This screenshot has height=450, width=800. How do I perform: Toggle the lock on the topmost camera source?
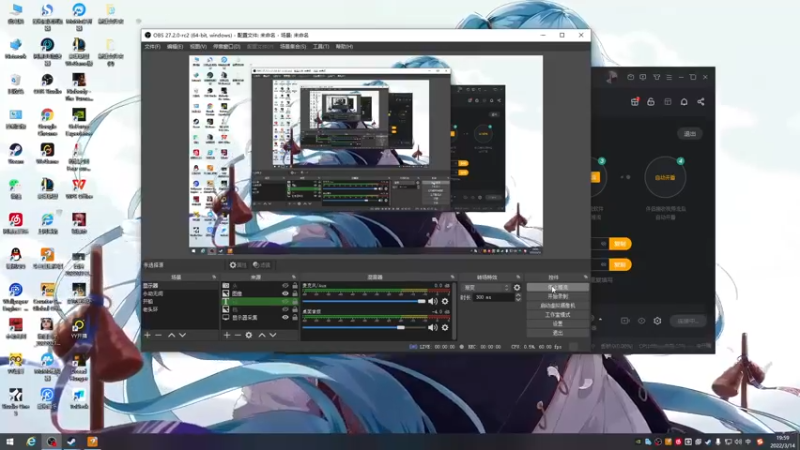(294, 286)
